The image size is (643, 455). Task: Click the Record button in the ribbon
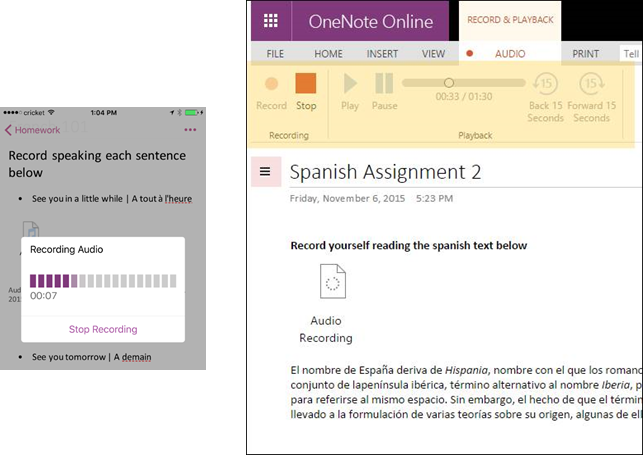click(x=271, y=91)
